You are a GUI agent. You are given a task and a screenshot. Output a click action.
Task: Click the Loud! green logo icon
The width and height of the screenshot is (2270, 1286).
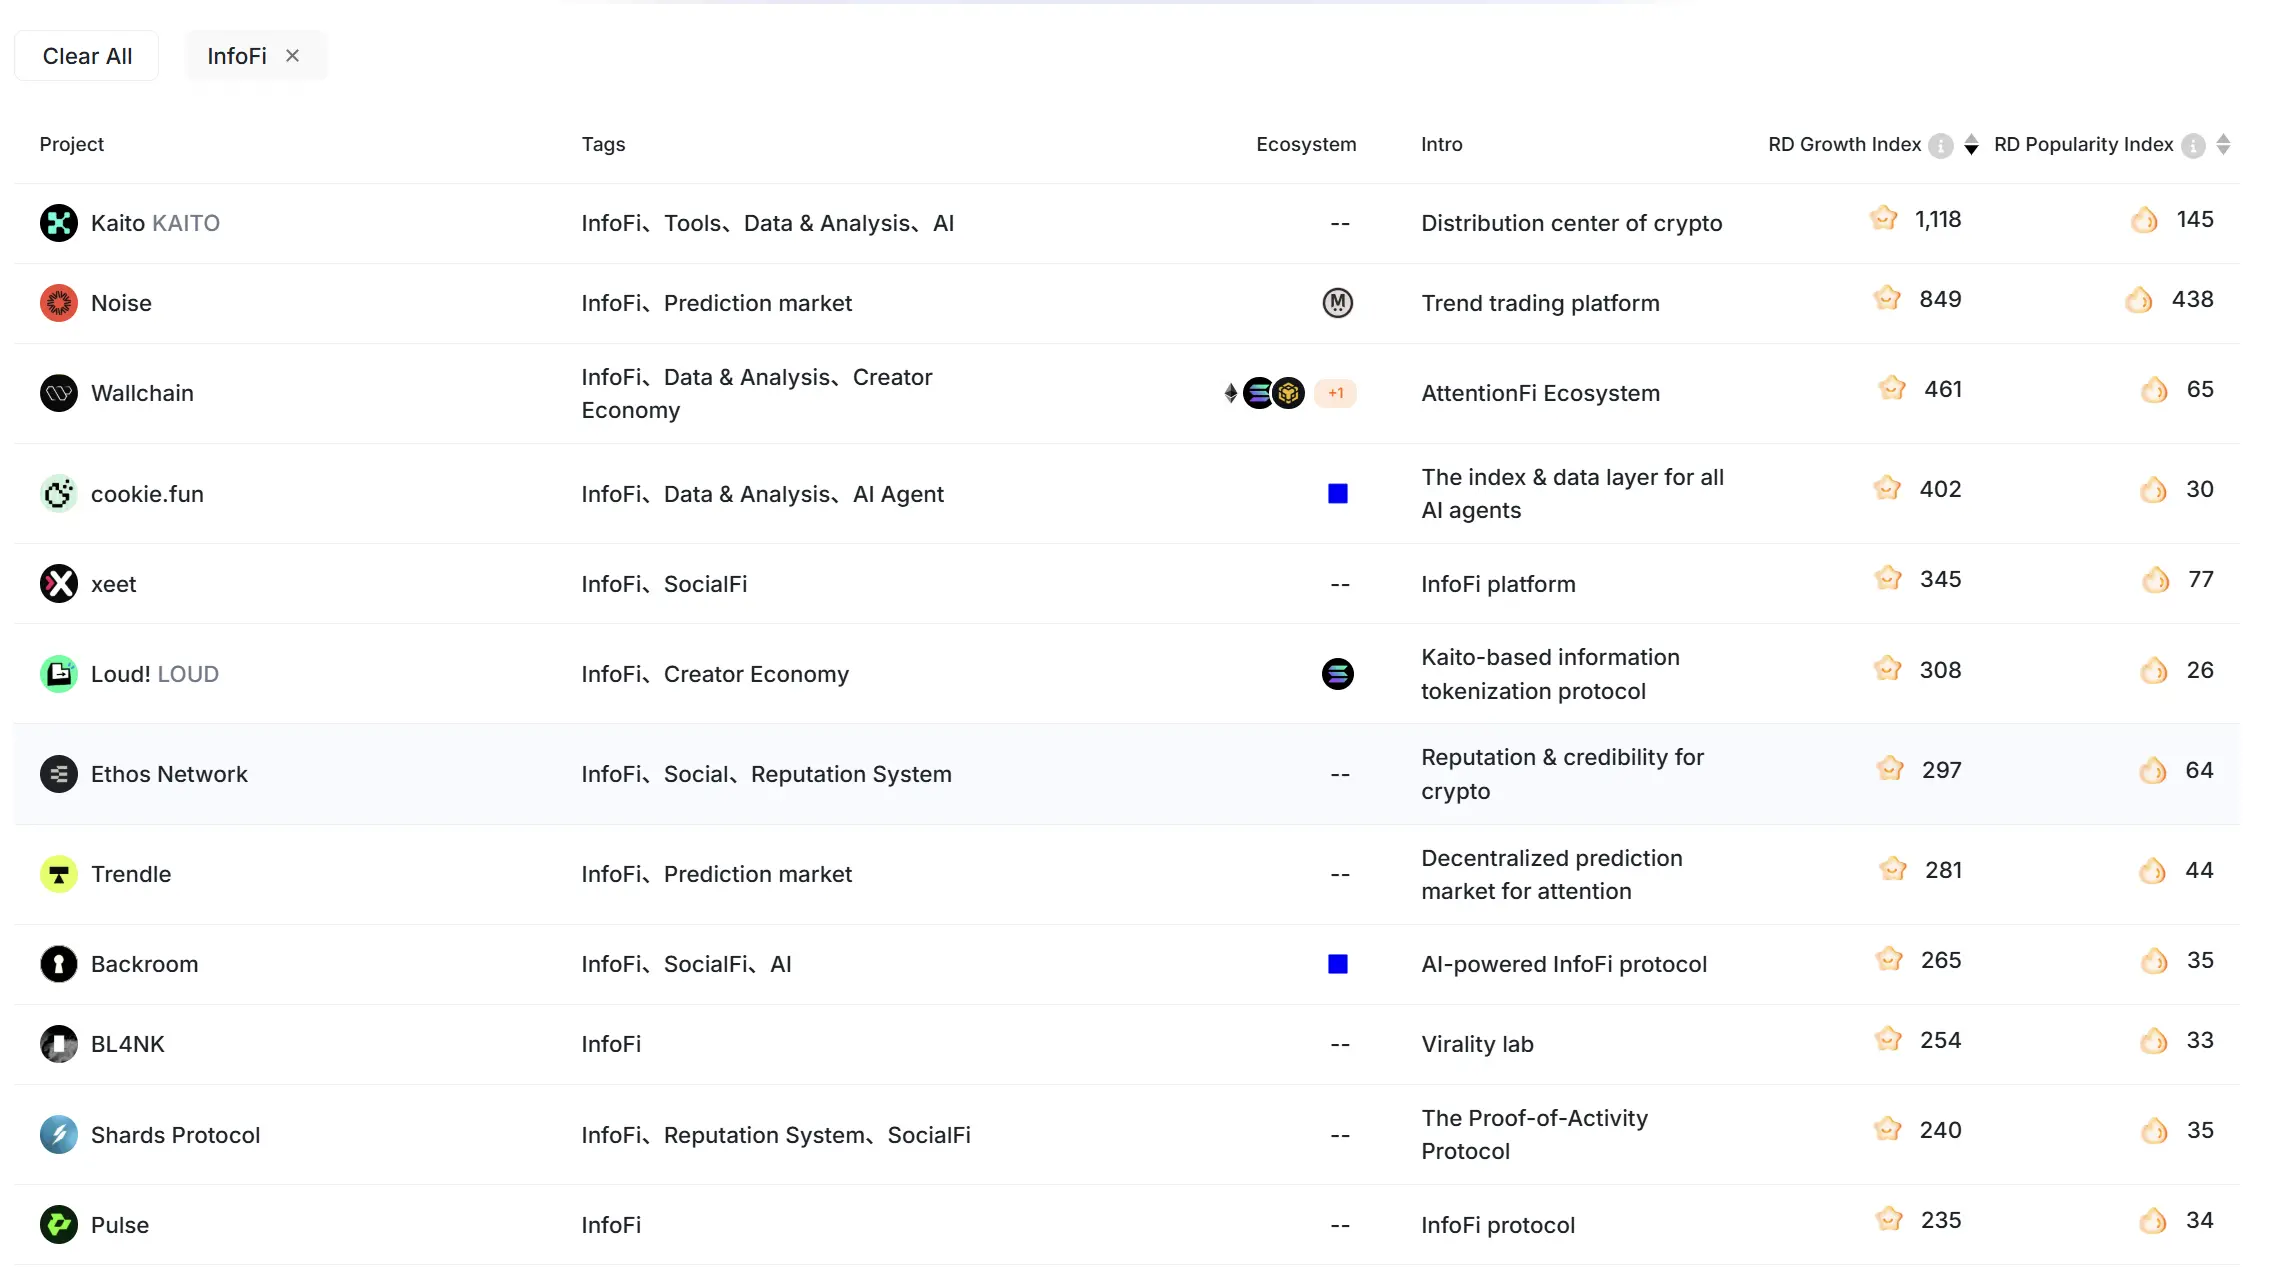pos(59,674)
